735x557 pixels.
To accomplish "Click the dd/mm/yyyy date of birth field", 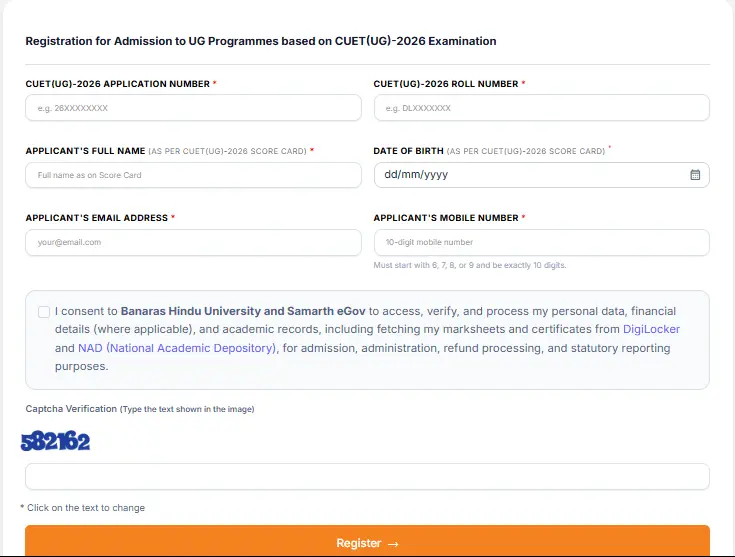I will 541,175.
